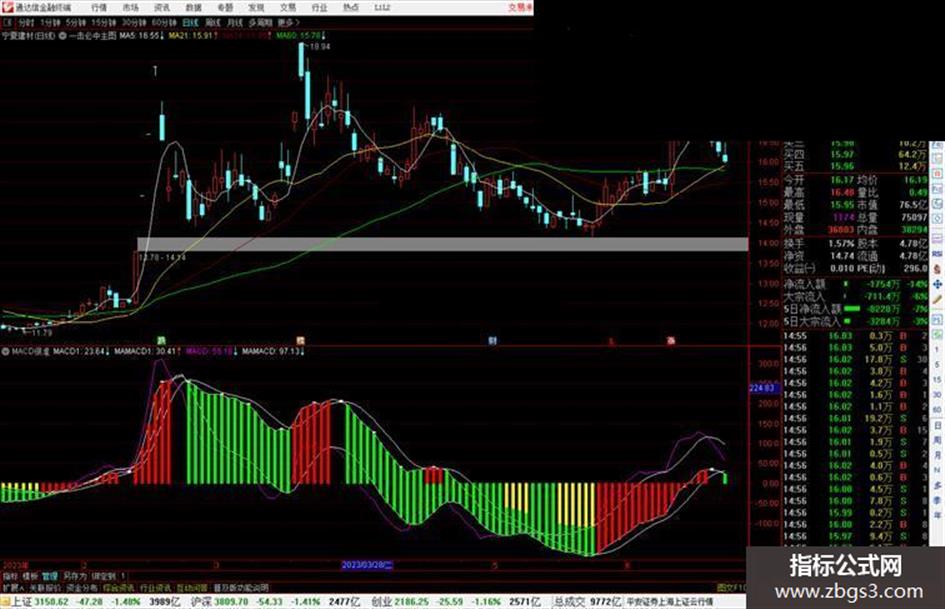Open the 行情 menu

click(99, 7)
